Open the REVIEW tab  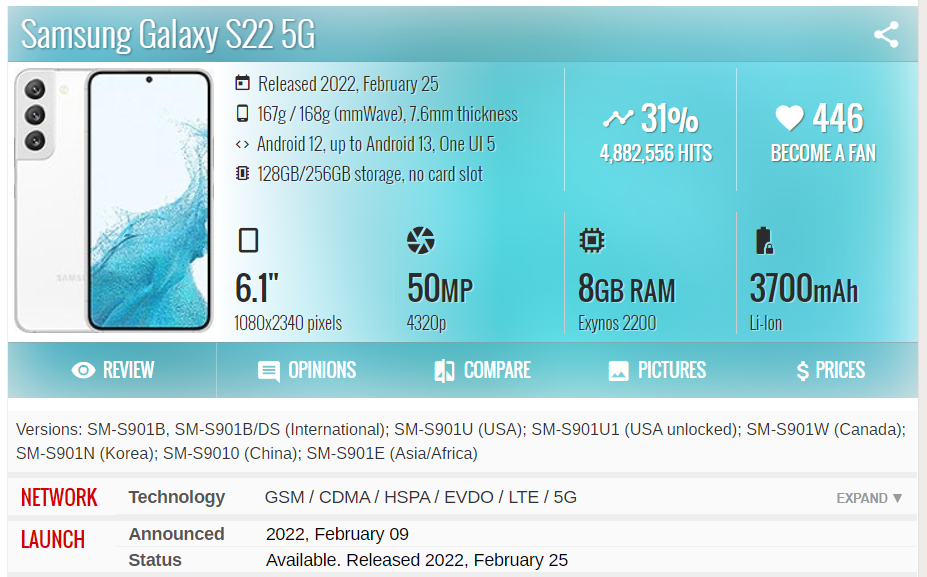click(x=112, y=371)
